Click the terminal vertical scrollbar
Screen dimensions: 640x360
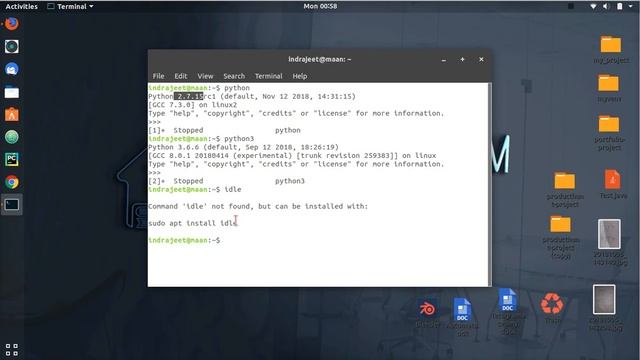pyautogui.click(x=489, y=184)
